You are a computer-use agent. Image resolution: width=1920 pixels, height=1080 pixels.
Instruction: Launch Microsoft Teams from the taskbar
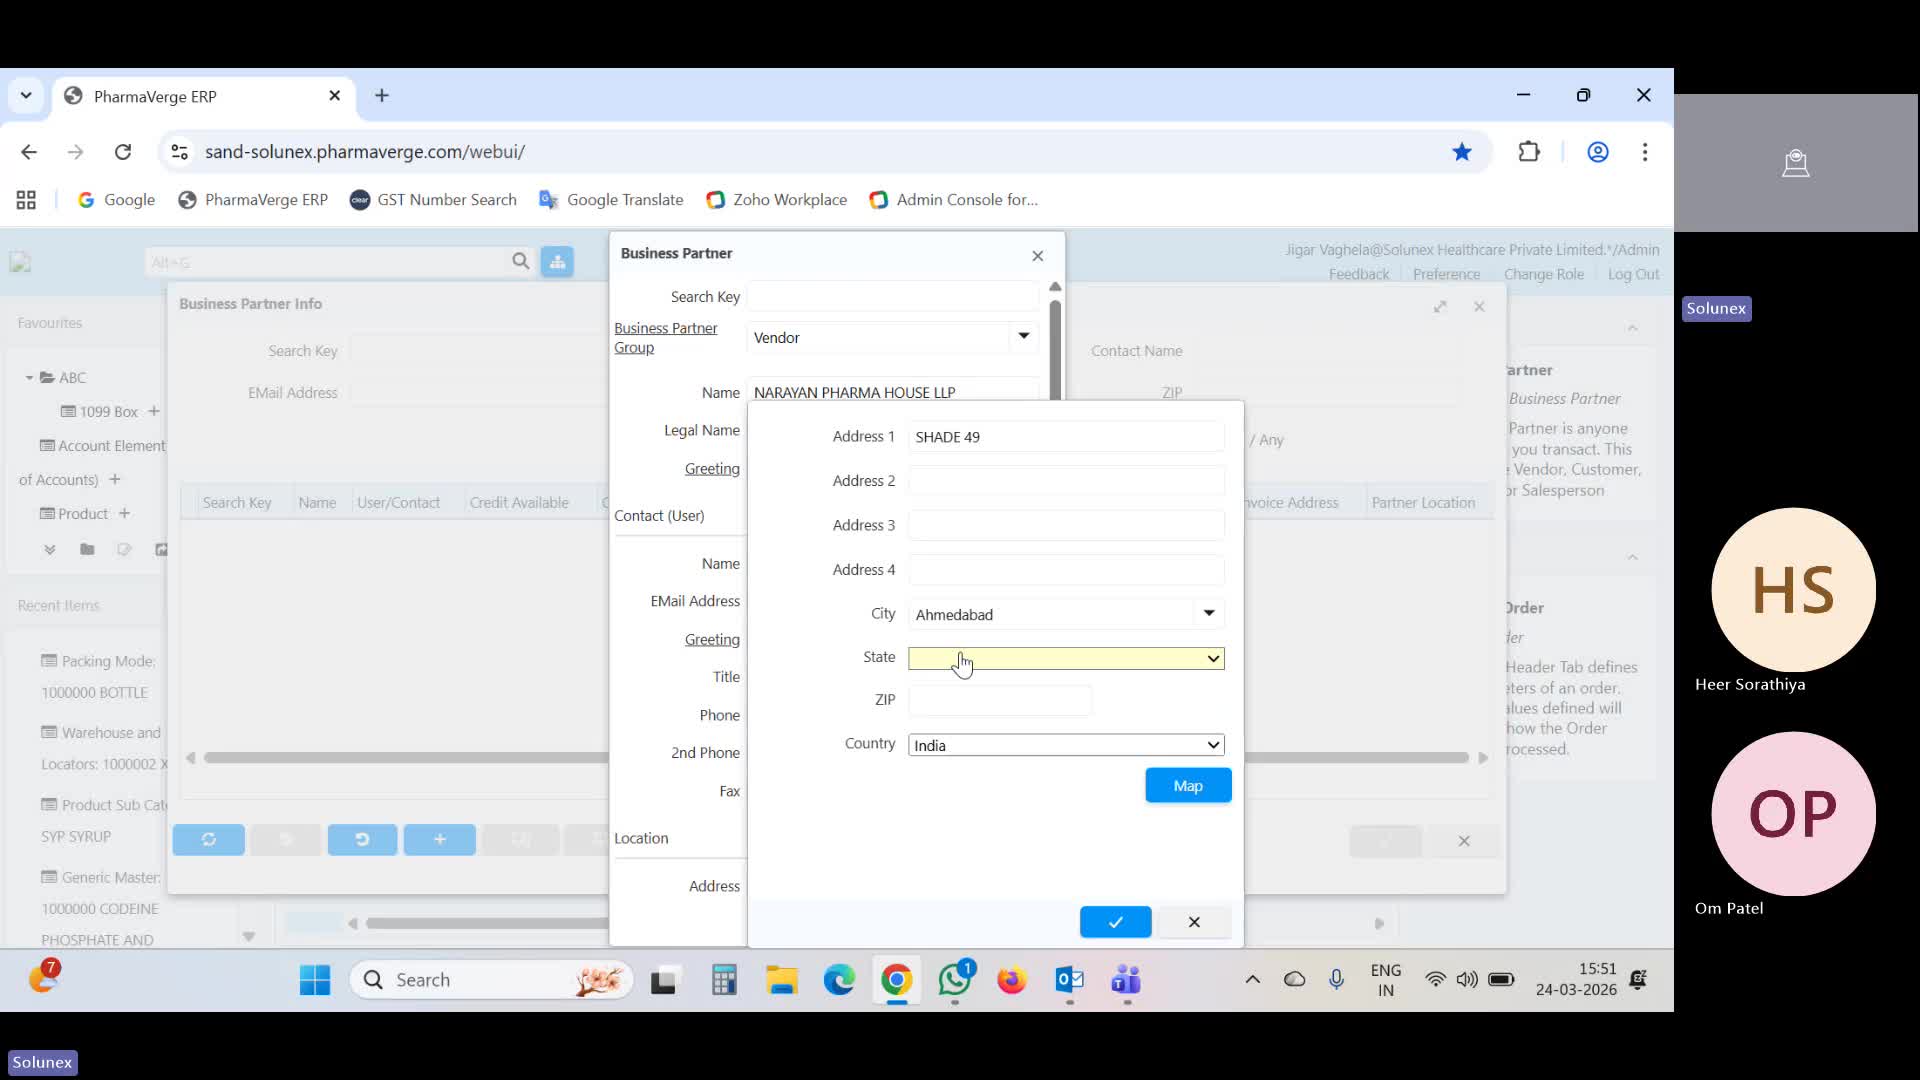(x=1126, y=981)
